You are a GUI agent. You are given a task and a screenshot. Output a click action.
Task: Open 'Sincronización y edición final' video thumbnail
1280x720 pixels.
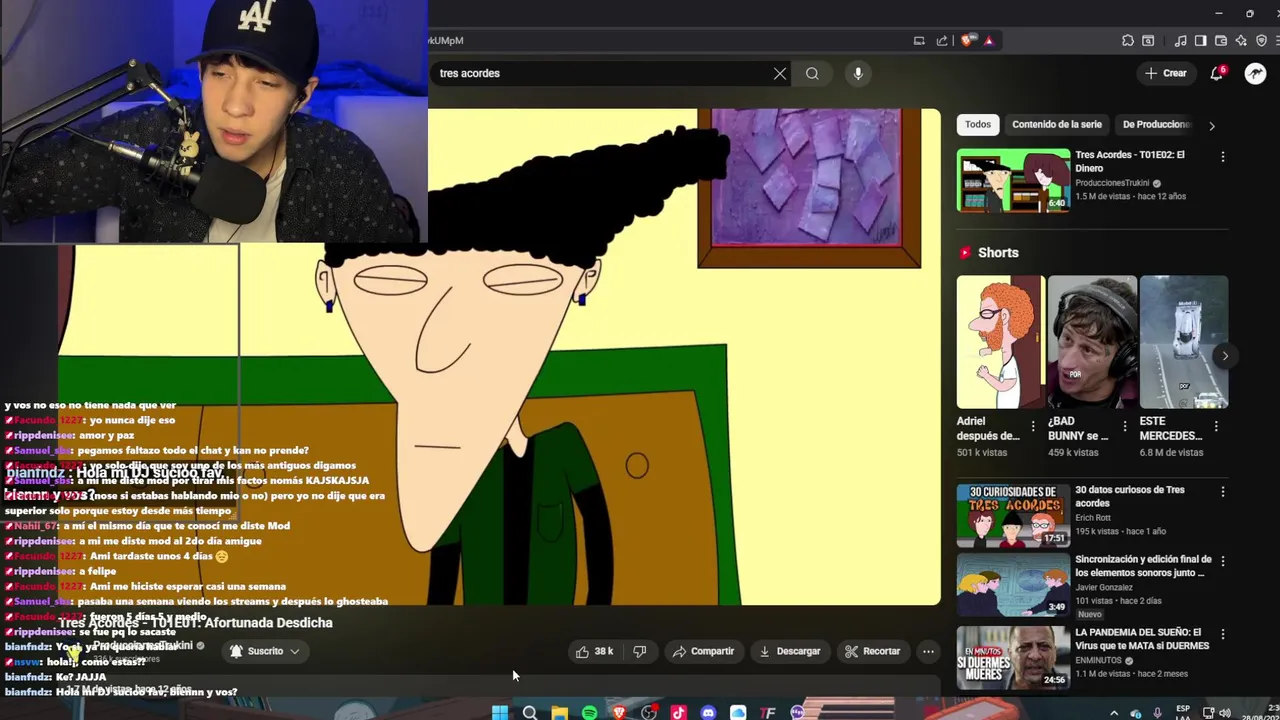(1013, 585)
